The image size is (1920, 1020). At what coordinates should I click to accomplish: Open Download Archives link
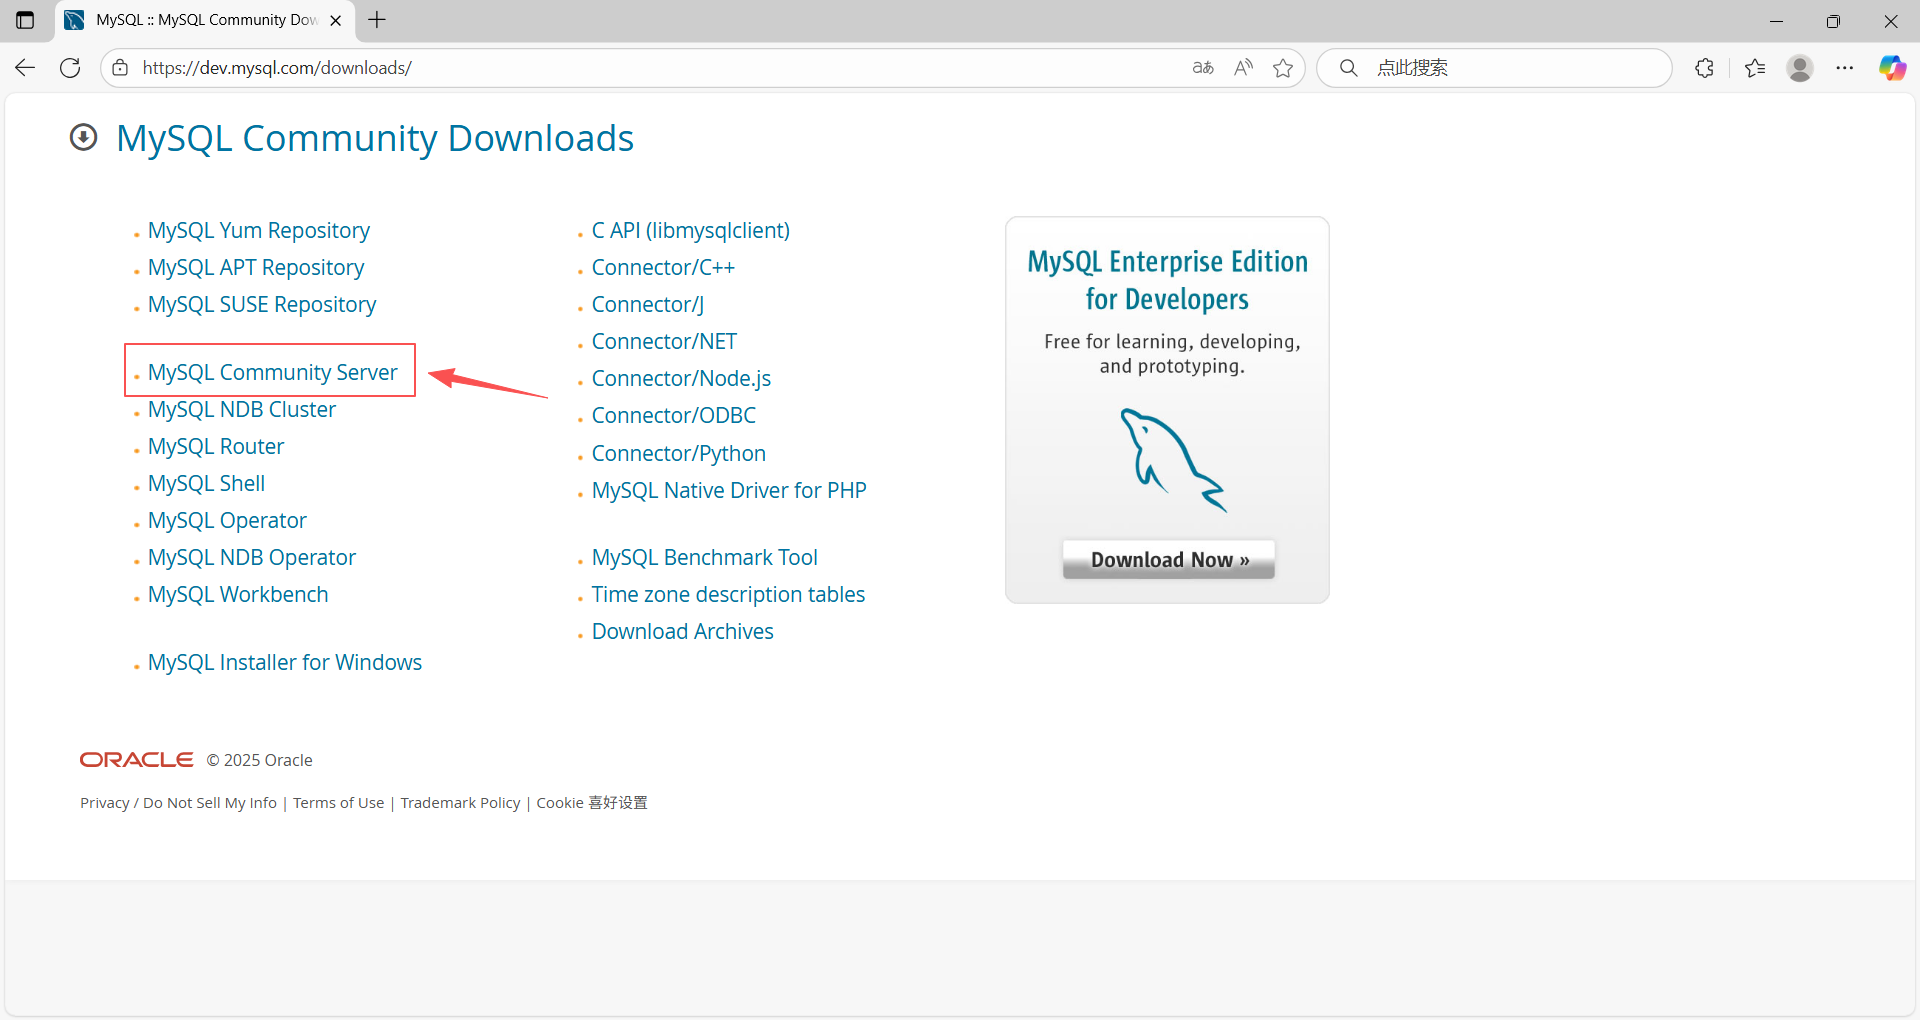pos(683,632)
